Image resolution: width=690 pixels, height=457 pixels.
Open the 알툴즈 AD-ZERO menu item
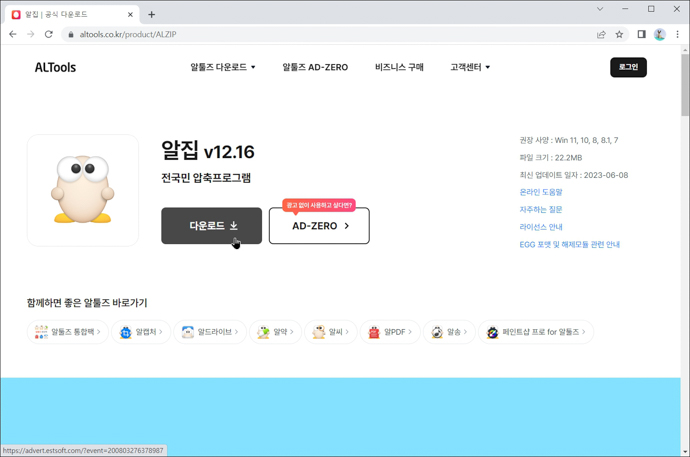315,67
